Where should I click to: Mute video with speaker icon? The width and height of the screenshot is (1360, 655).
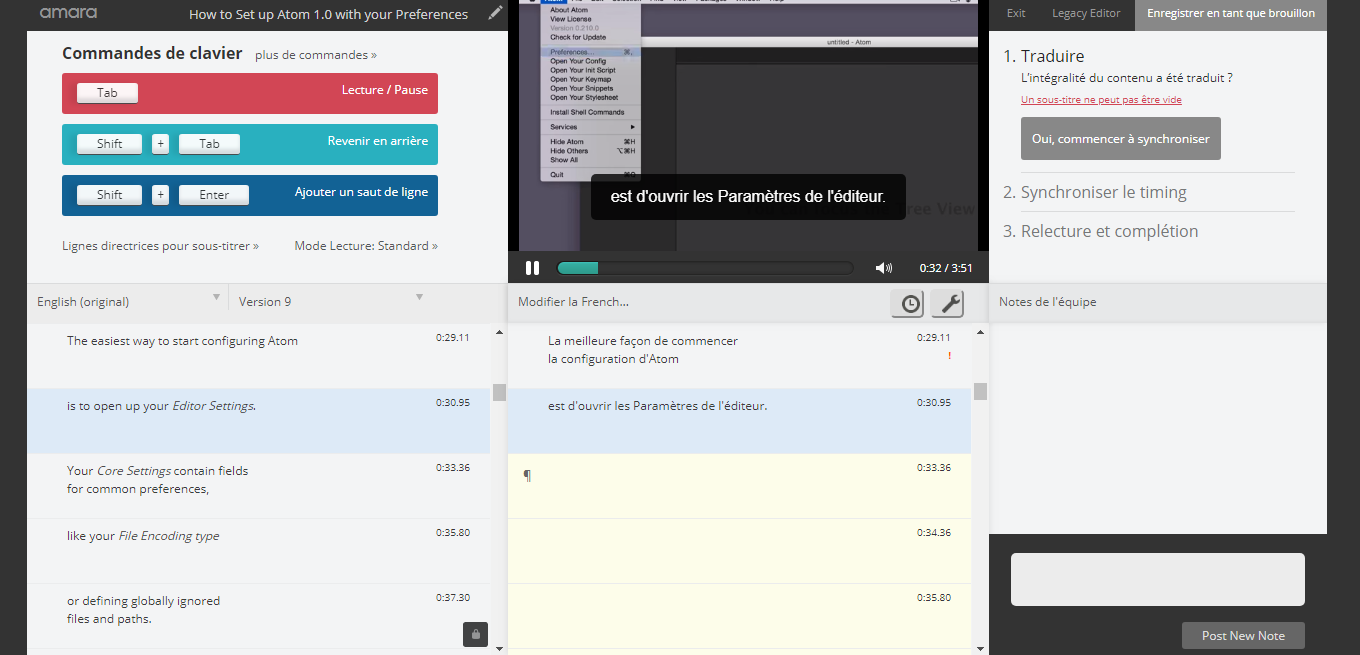[884, 268]
